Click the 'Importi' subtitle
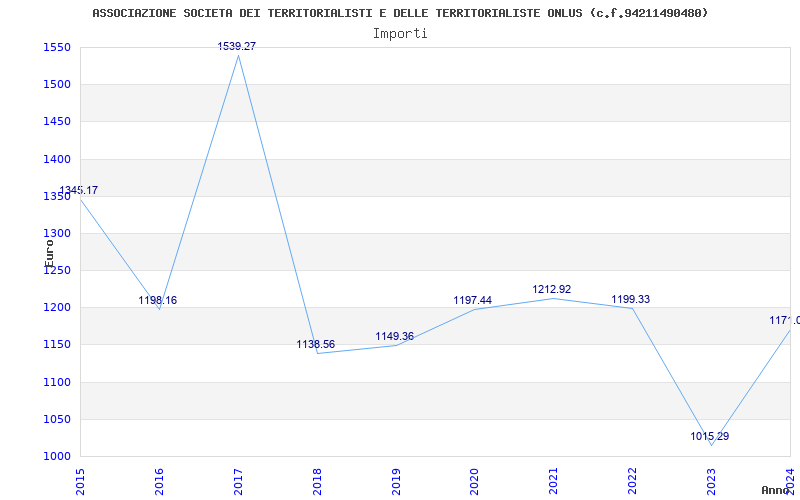This screenshot has width=800, height=500. (x=400, y=34)
